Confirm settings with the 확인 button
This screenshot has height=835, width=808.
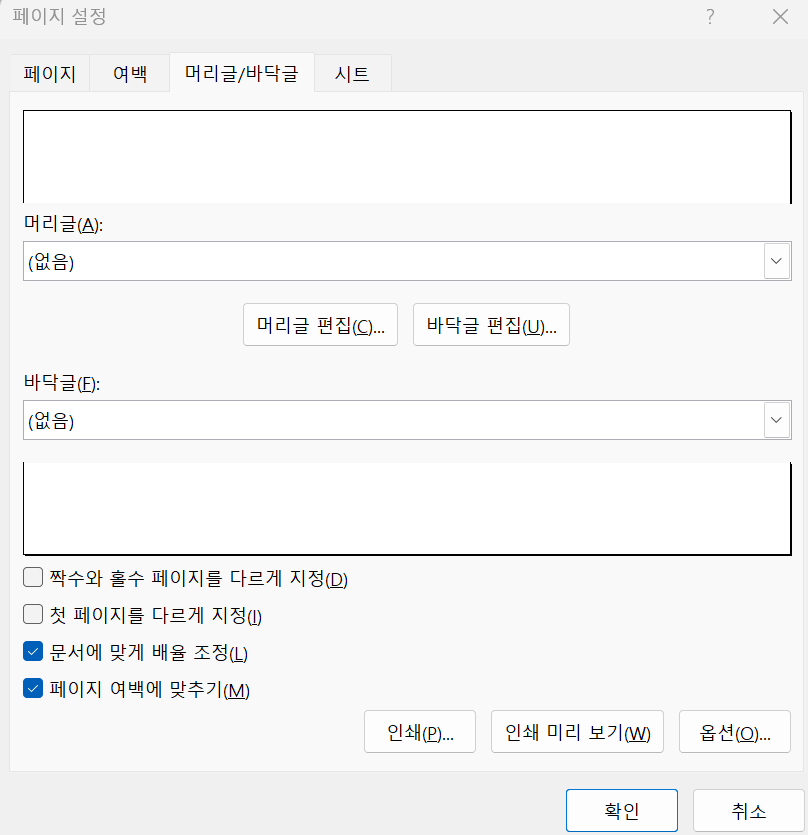(x=621, y=810)
